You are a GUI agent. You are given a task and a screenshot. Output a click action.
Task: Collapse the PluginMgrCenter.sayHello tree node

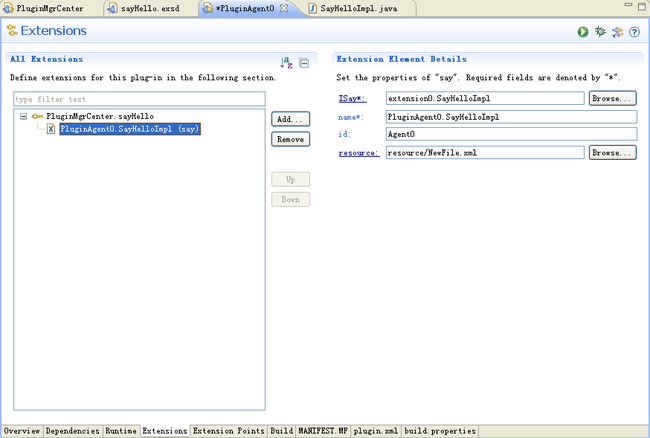pyautogui.click(x=24, y=116)
